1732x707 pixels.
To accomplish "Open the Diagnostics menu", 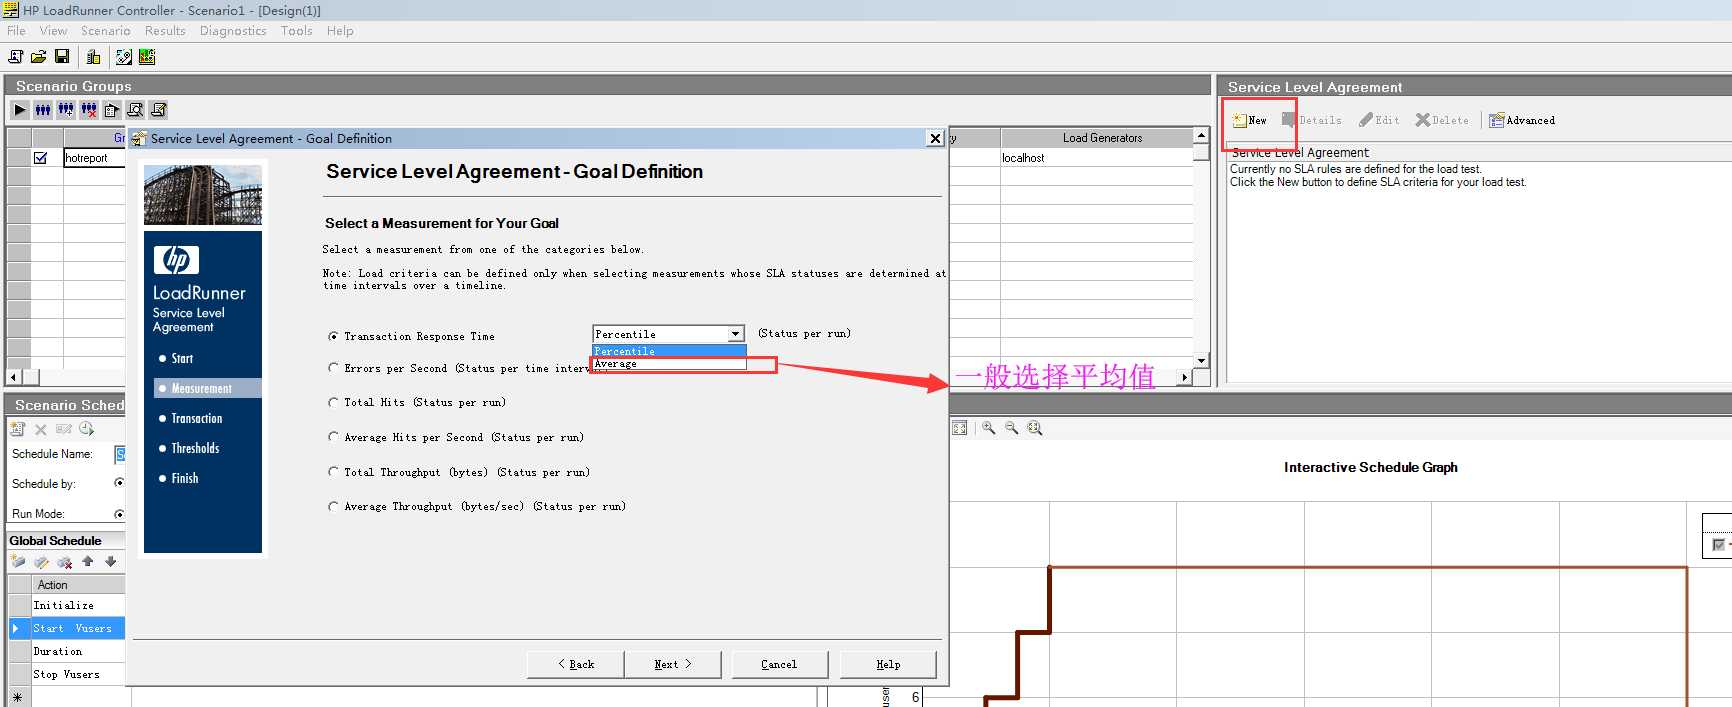I will tap(233, 31).
